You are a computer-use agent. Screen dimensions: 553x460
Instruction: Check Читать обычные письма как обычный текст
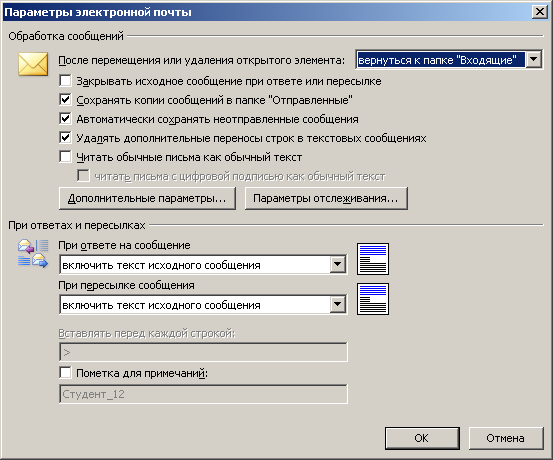66,157
